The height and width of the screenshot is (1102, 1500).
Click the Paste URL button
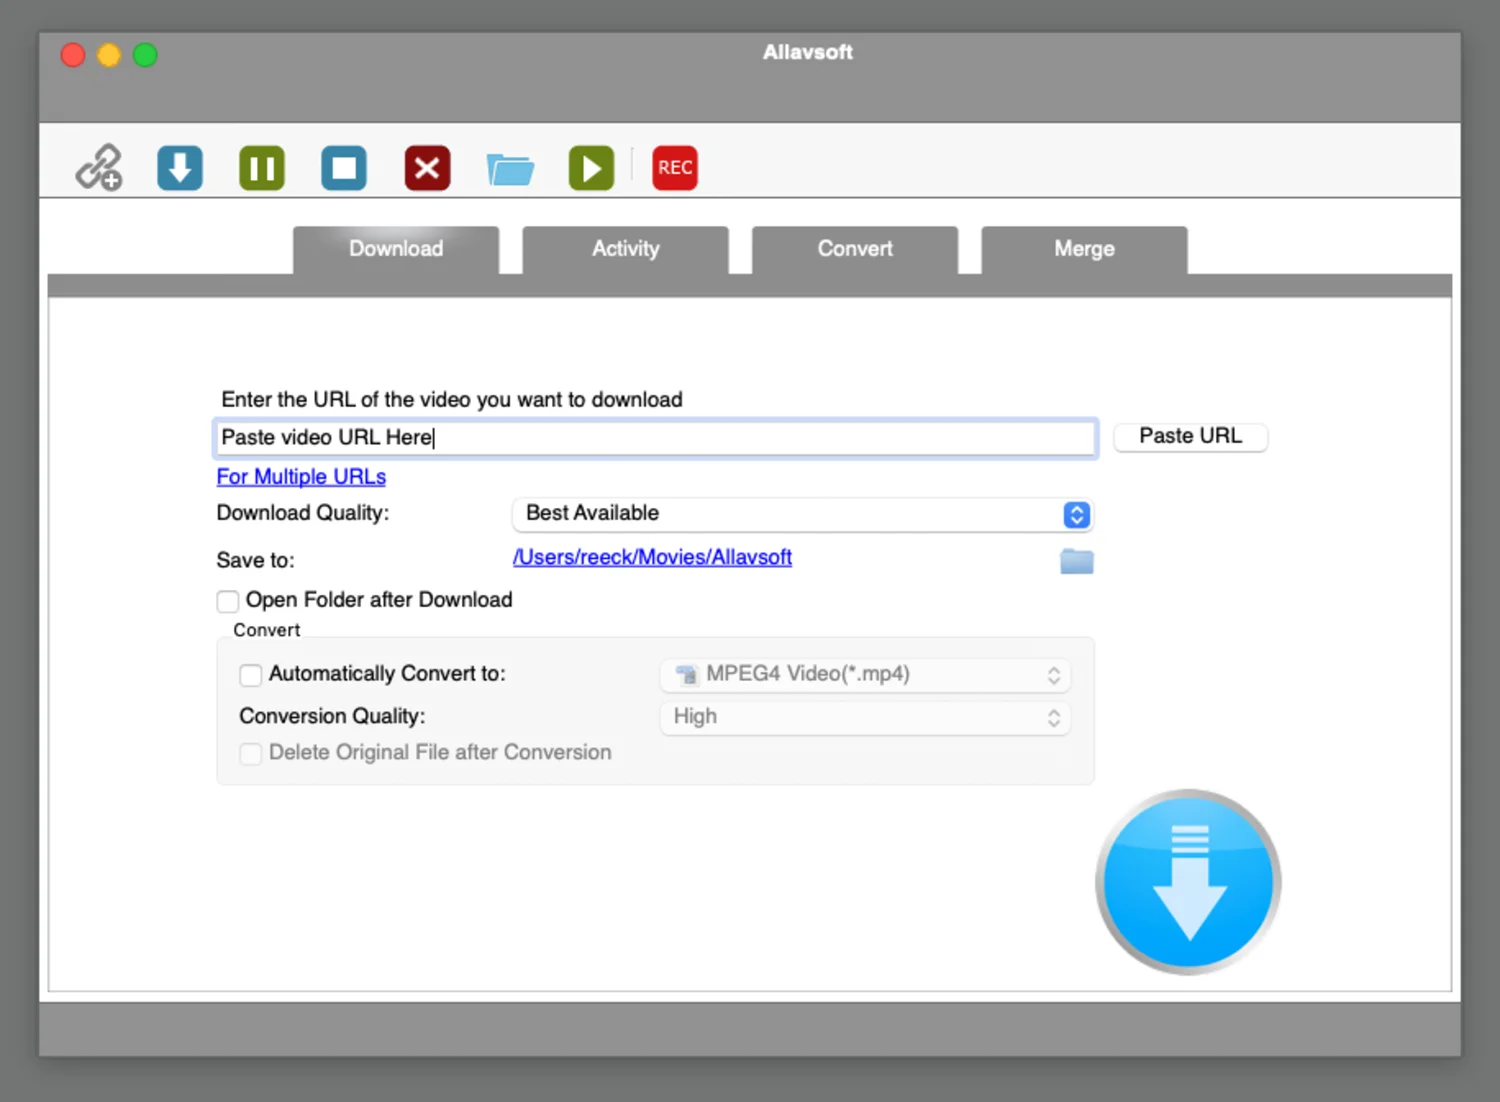coord(1190,436)
